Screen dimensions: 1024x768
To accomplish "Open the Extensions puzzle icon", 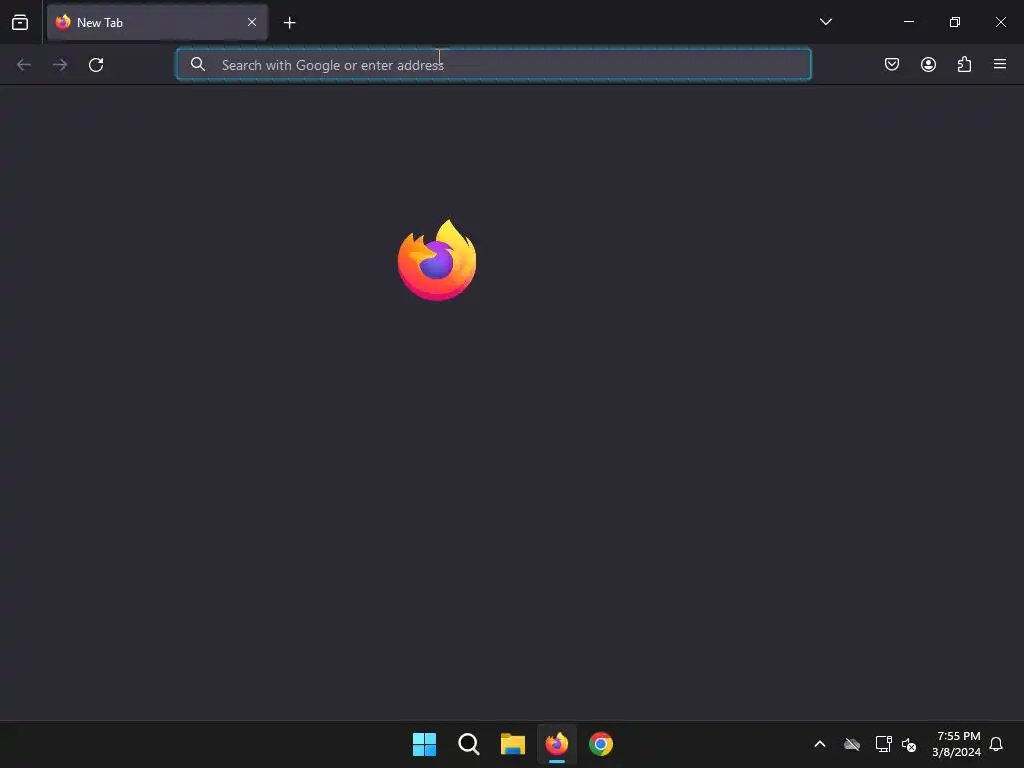I will pos(964,64).
